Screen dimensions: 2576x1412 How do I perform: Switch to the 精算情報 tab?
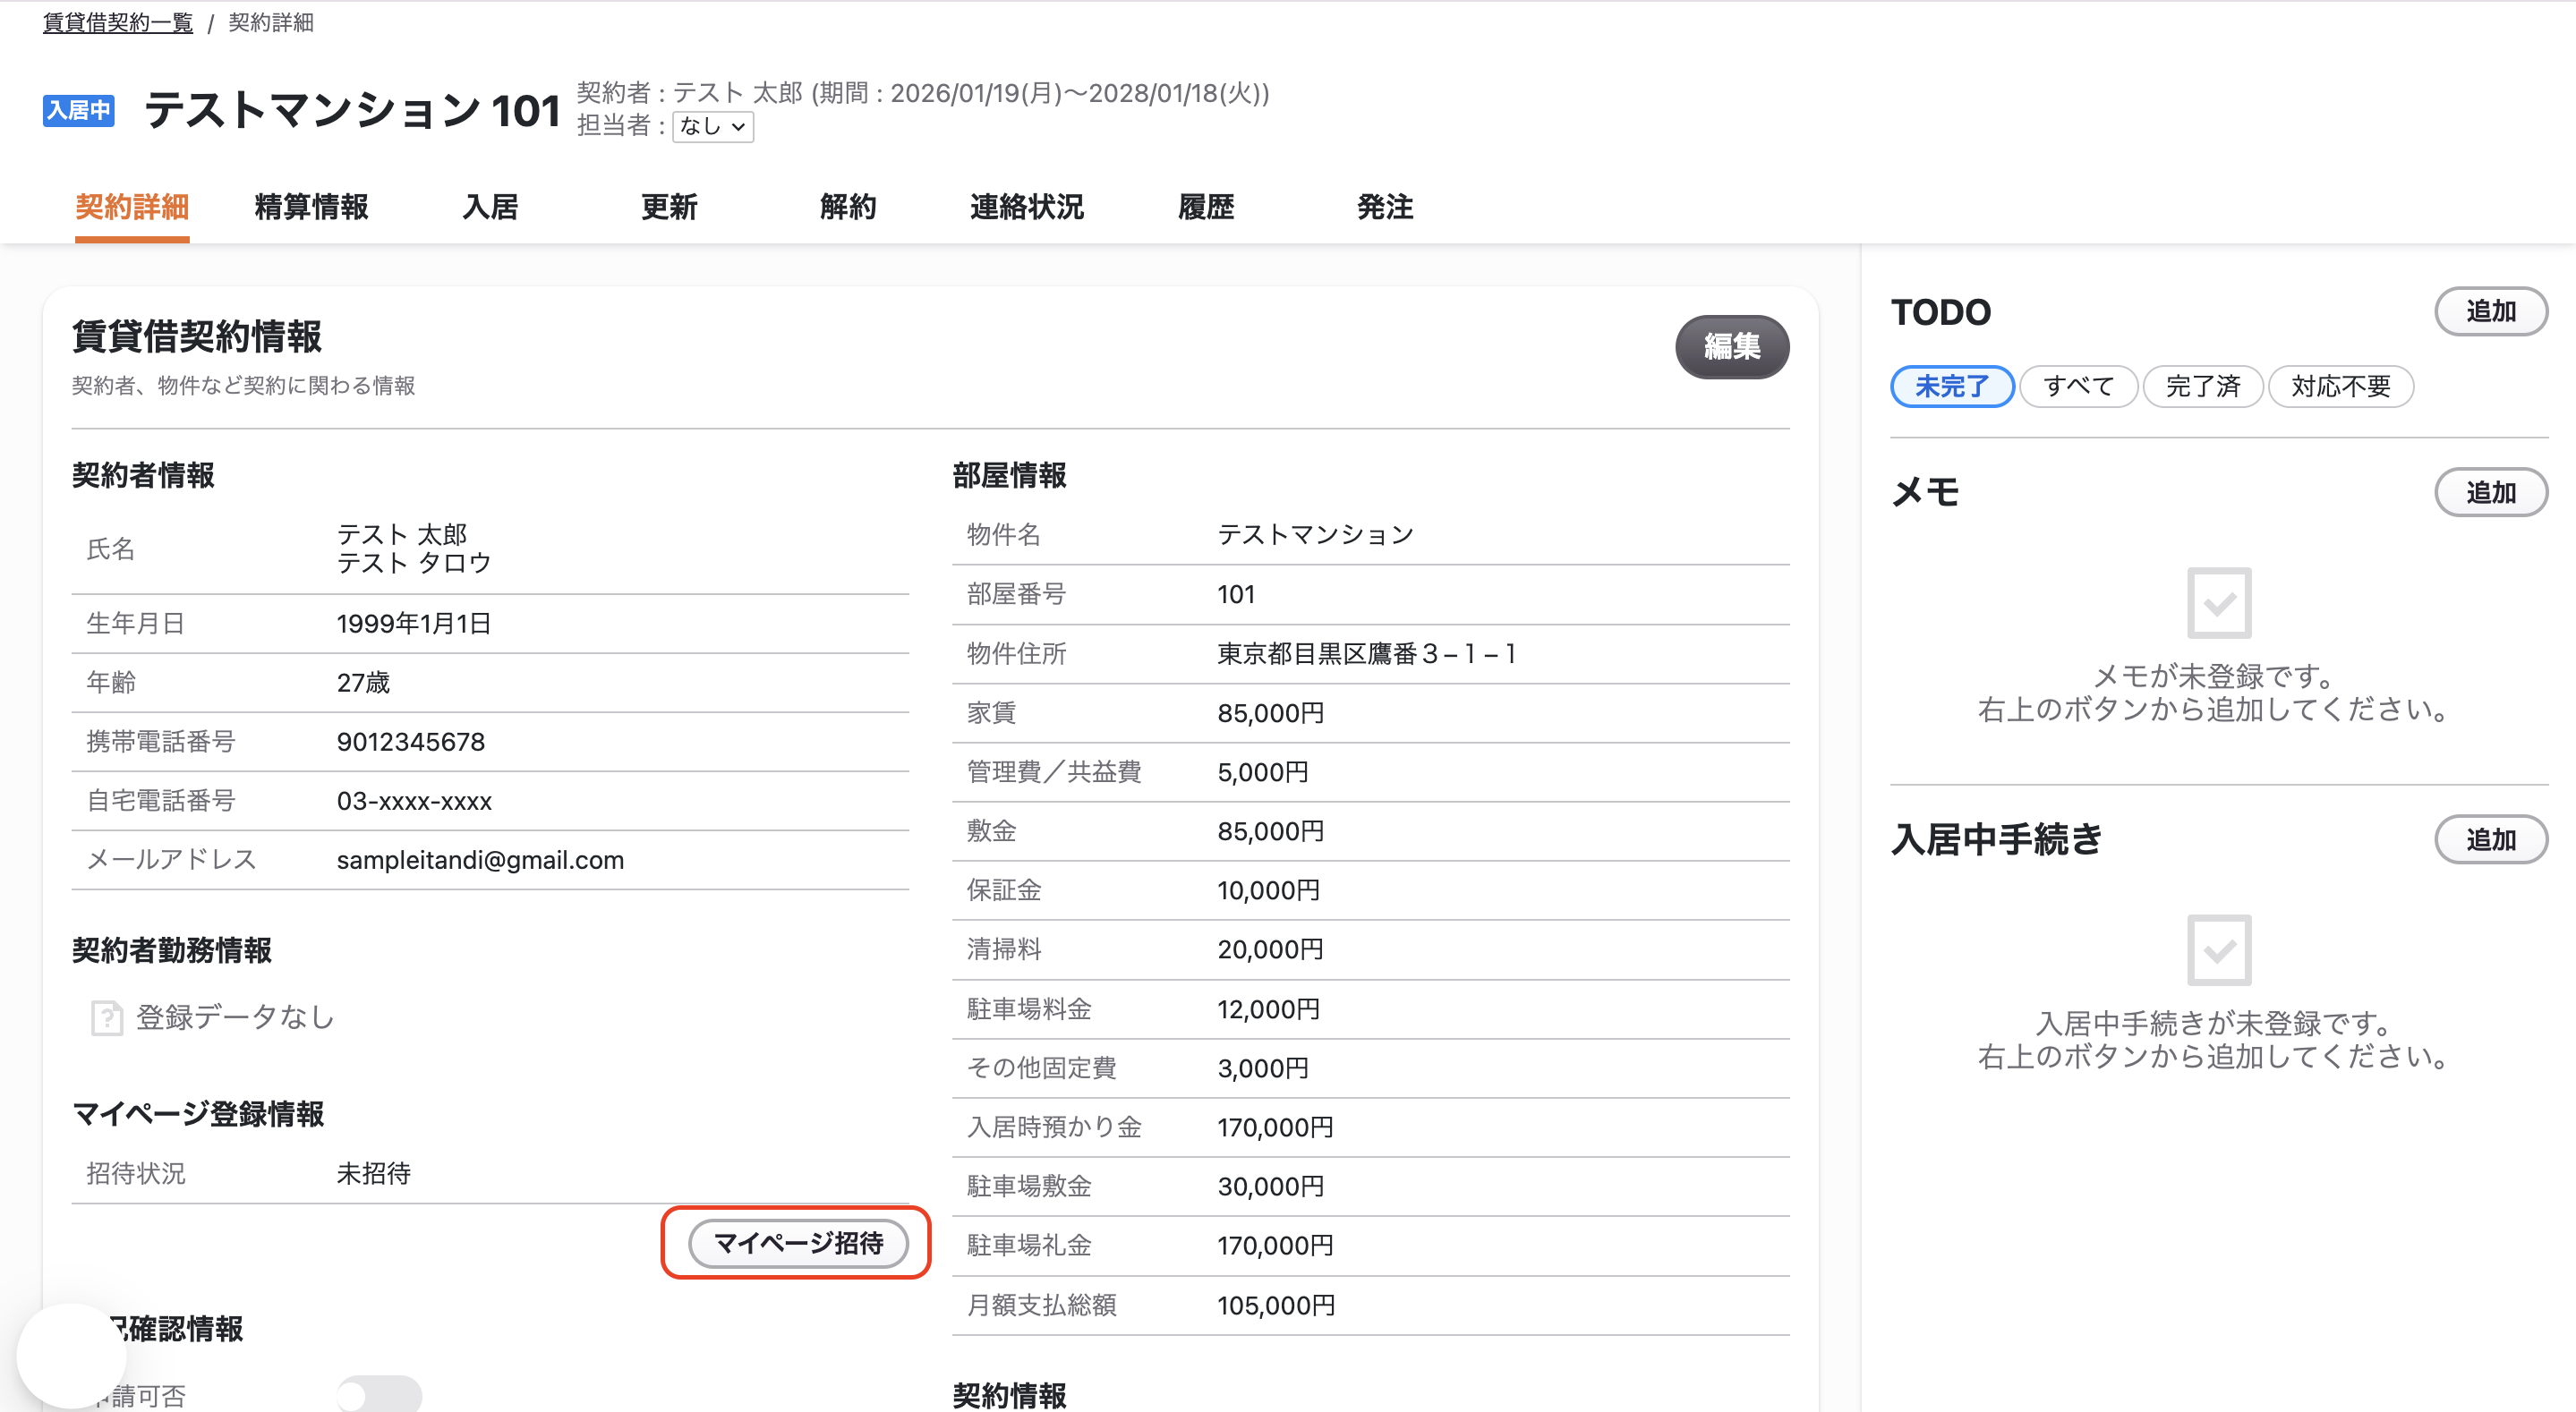coord(311,207)
